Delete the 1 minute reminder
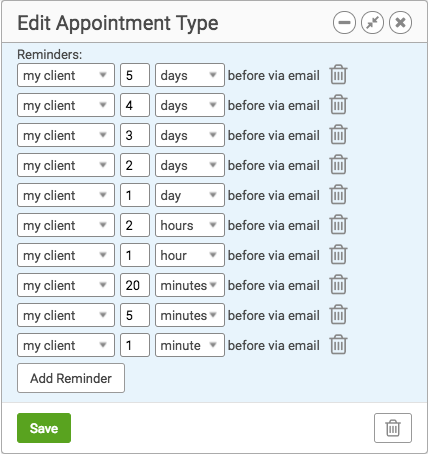The height and width of the screenshot is (454, 428). (x=338, y=345)
